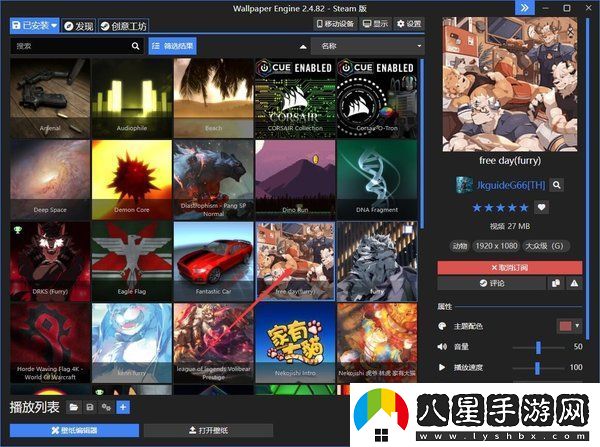Expand the 已安装 tab dropdown arrow
This screenshot has width=600, height=447.
click(54, 26)
